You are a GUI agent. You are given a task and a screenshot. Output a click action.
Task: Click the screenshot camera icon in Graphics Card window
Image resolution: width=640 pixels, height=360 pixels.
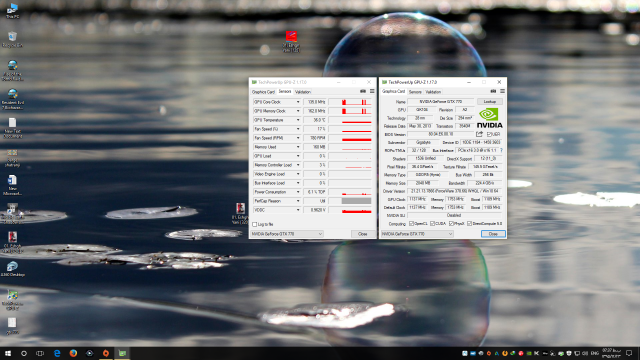pyautogui.click(x=493, y=91)
